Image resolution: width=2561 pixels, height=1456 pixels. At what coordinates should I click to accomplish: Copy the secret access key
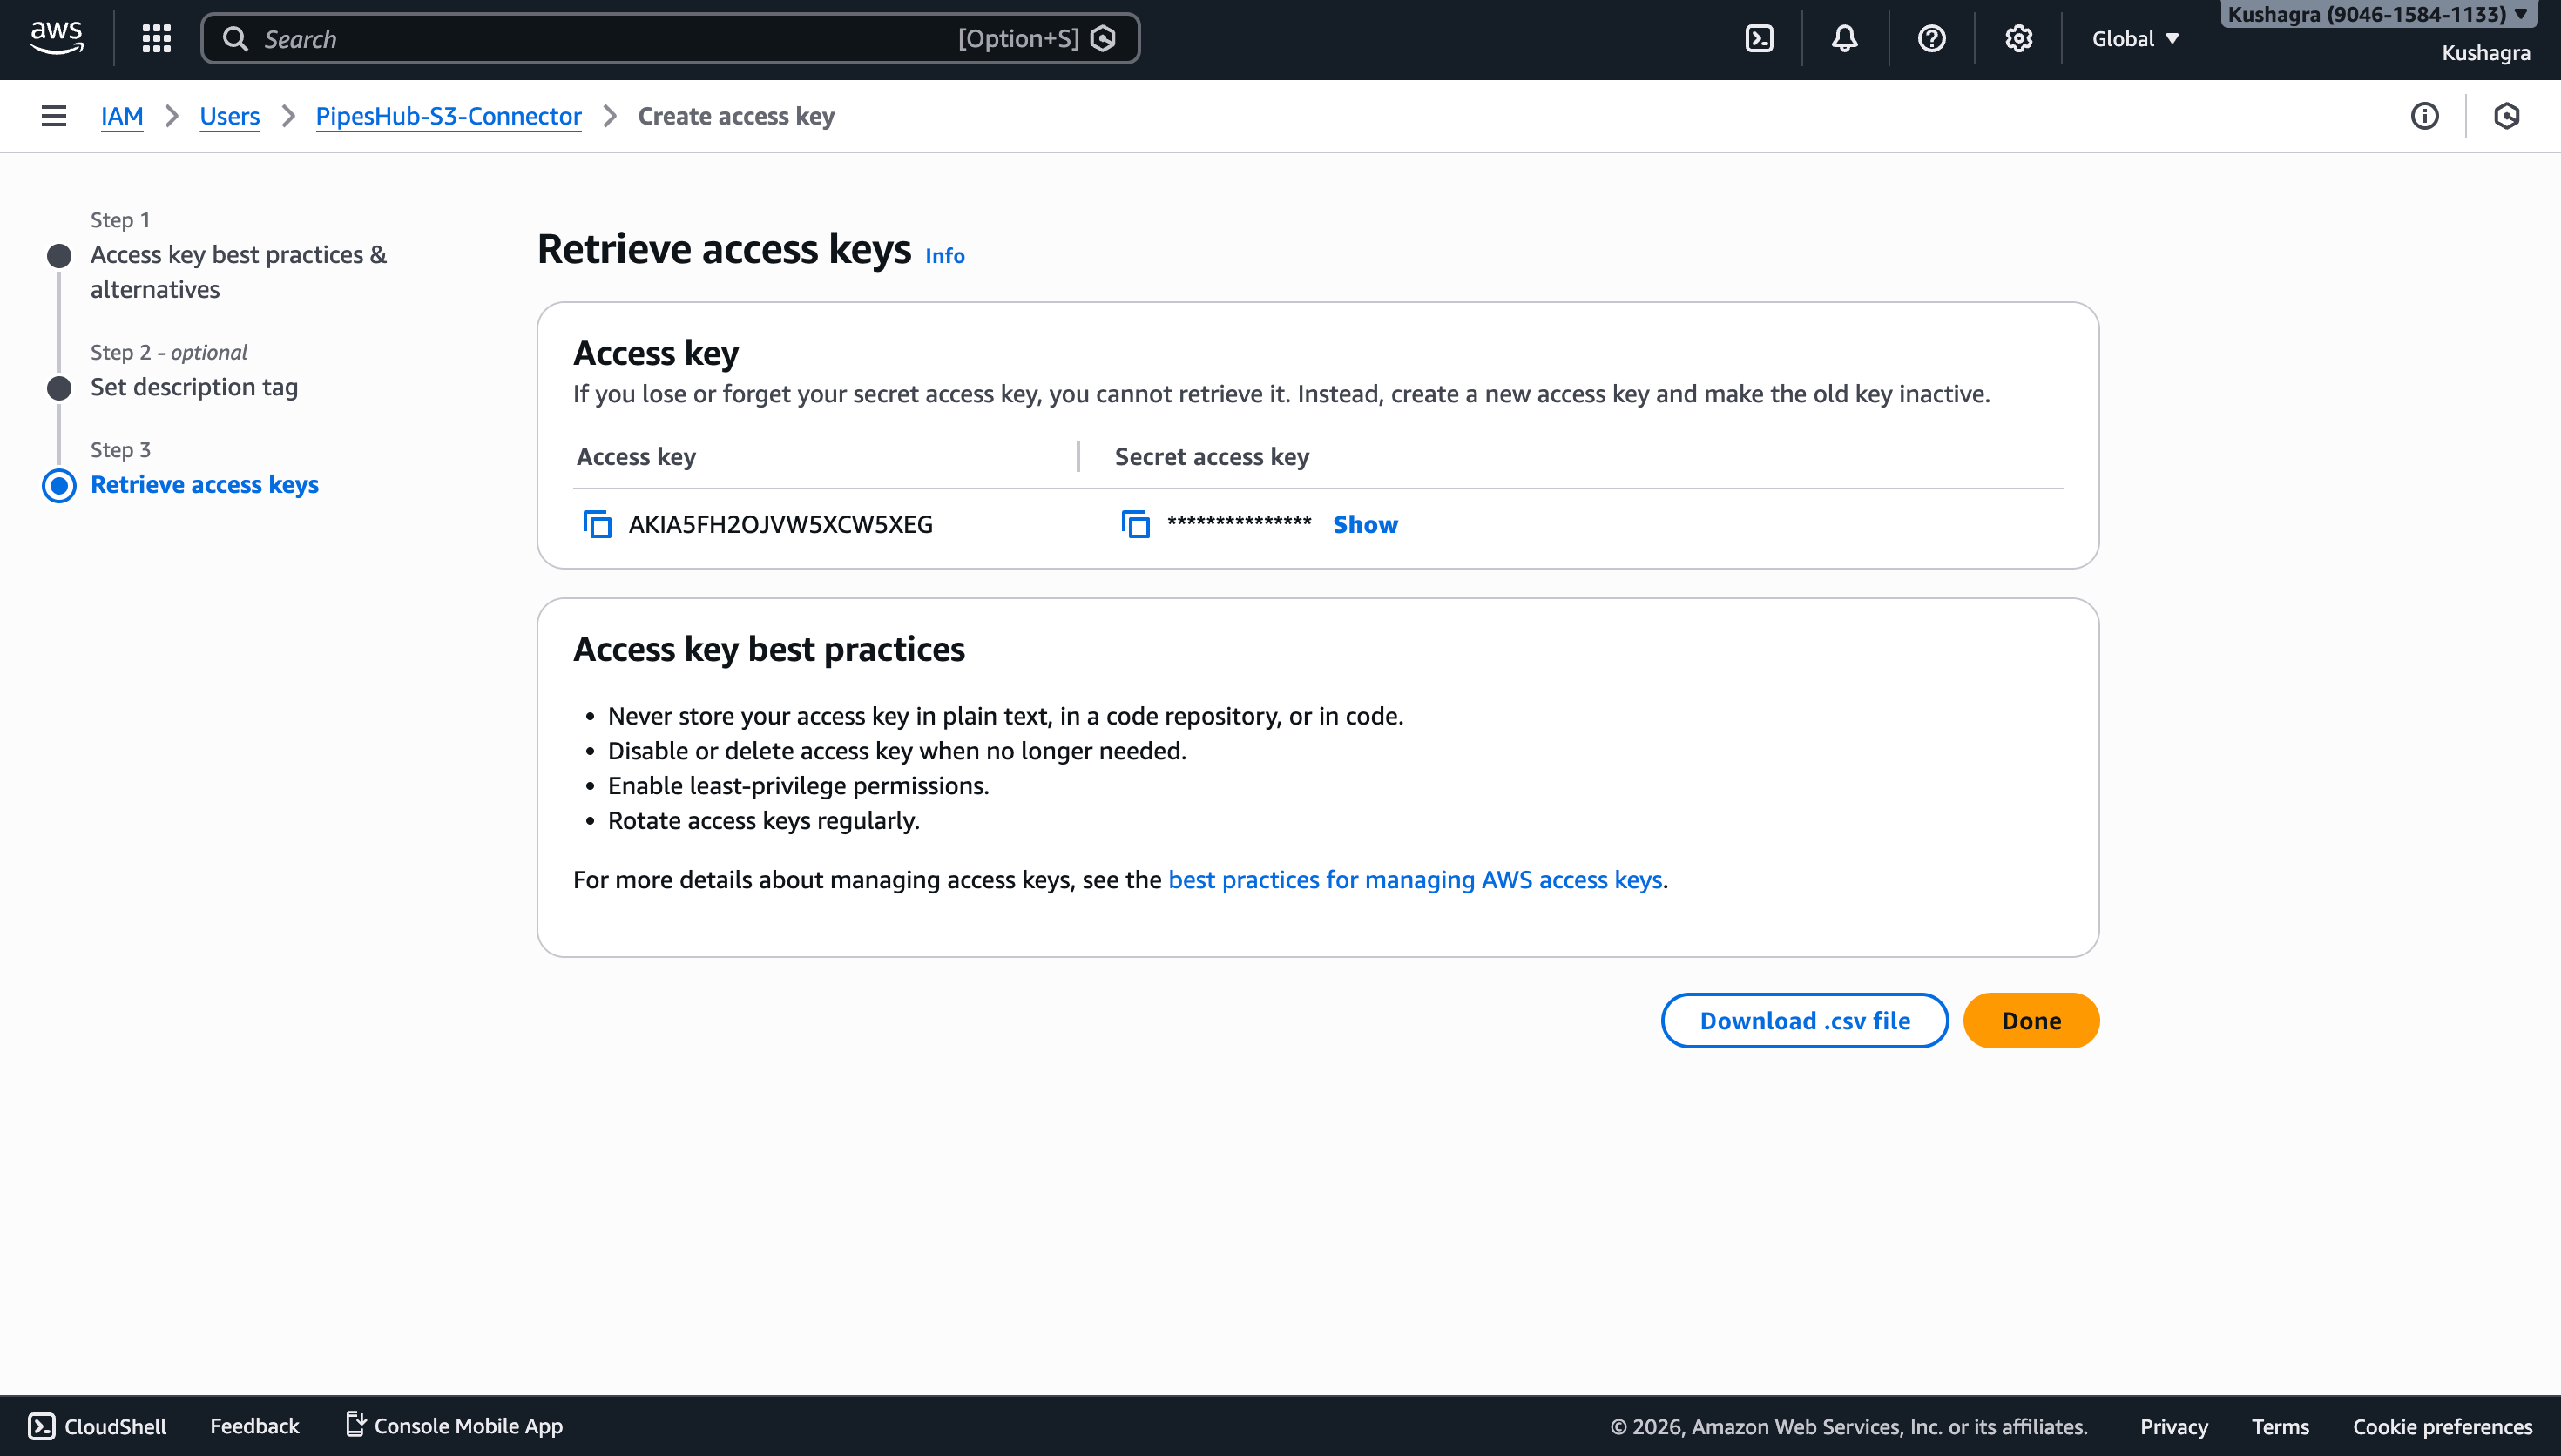[1135, 524]
